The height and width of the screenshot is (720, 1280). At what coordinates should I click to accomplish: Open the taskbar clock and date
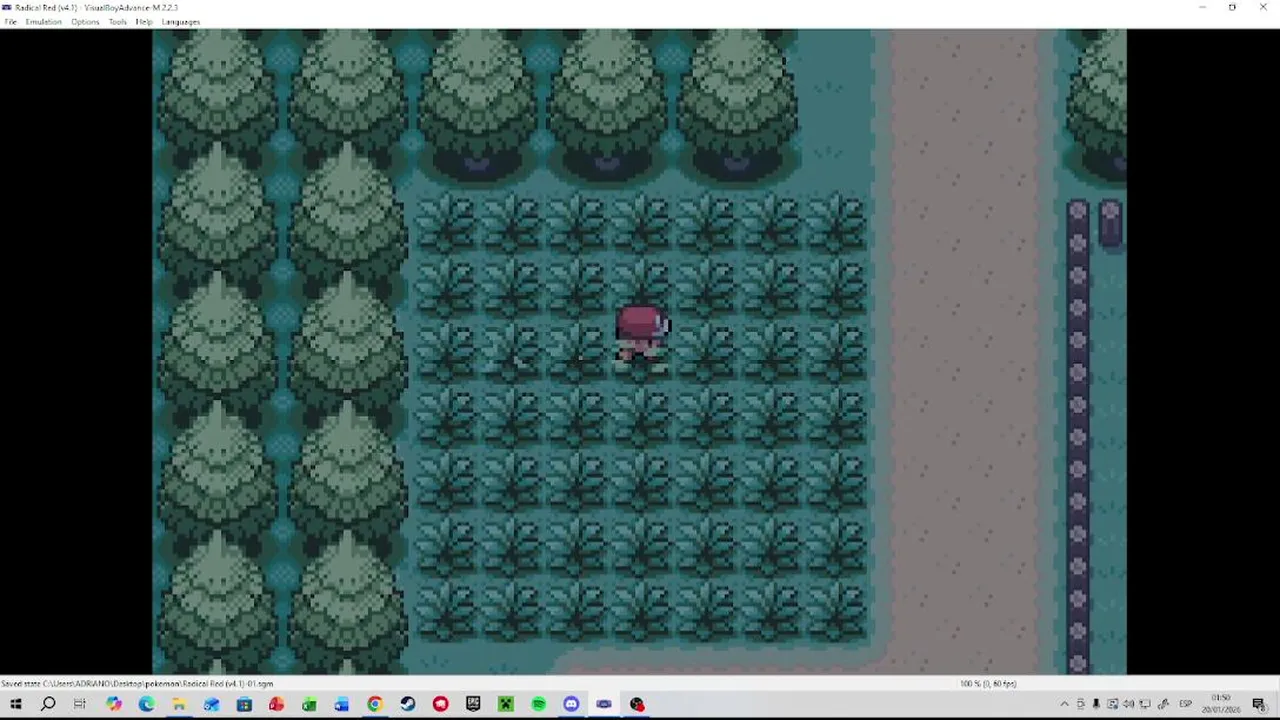(x=1222, y=704)
